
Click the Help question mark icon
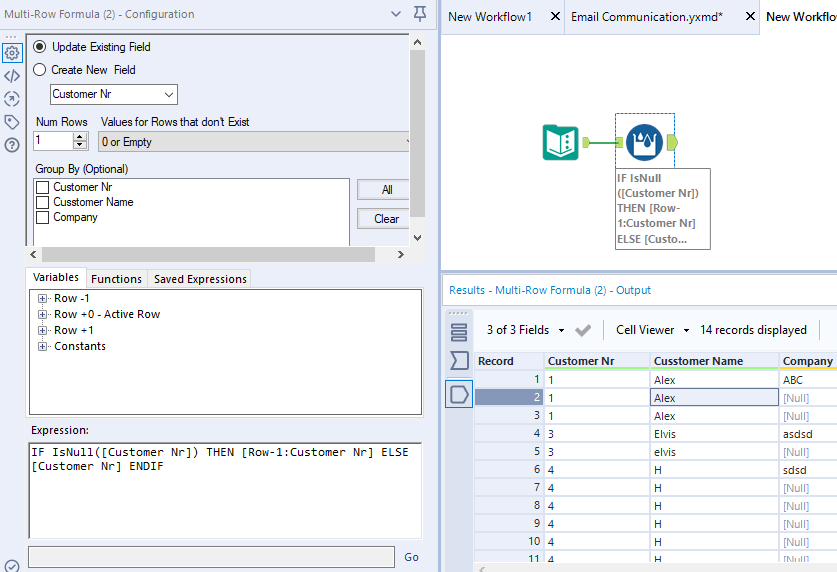(12, 145)
